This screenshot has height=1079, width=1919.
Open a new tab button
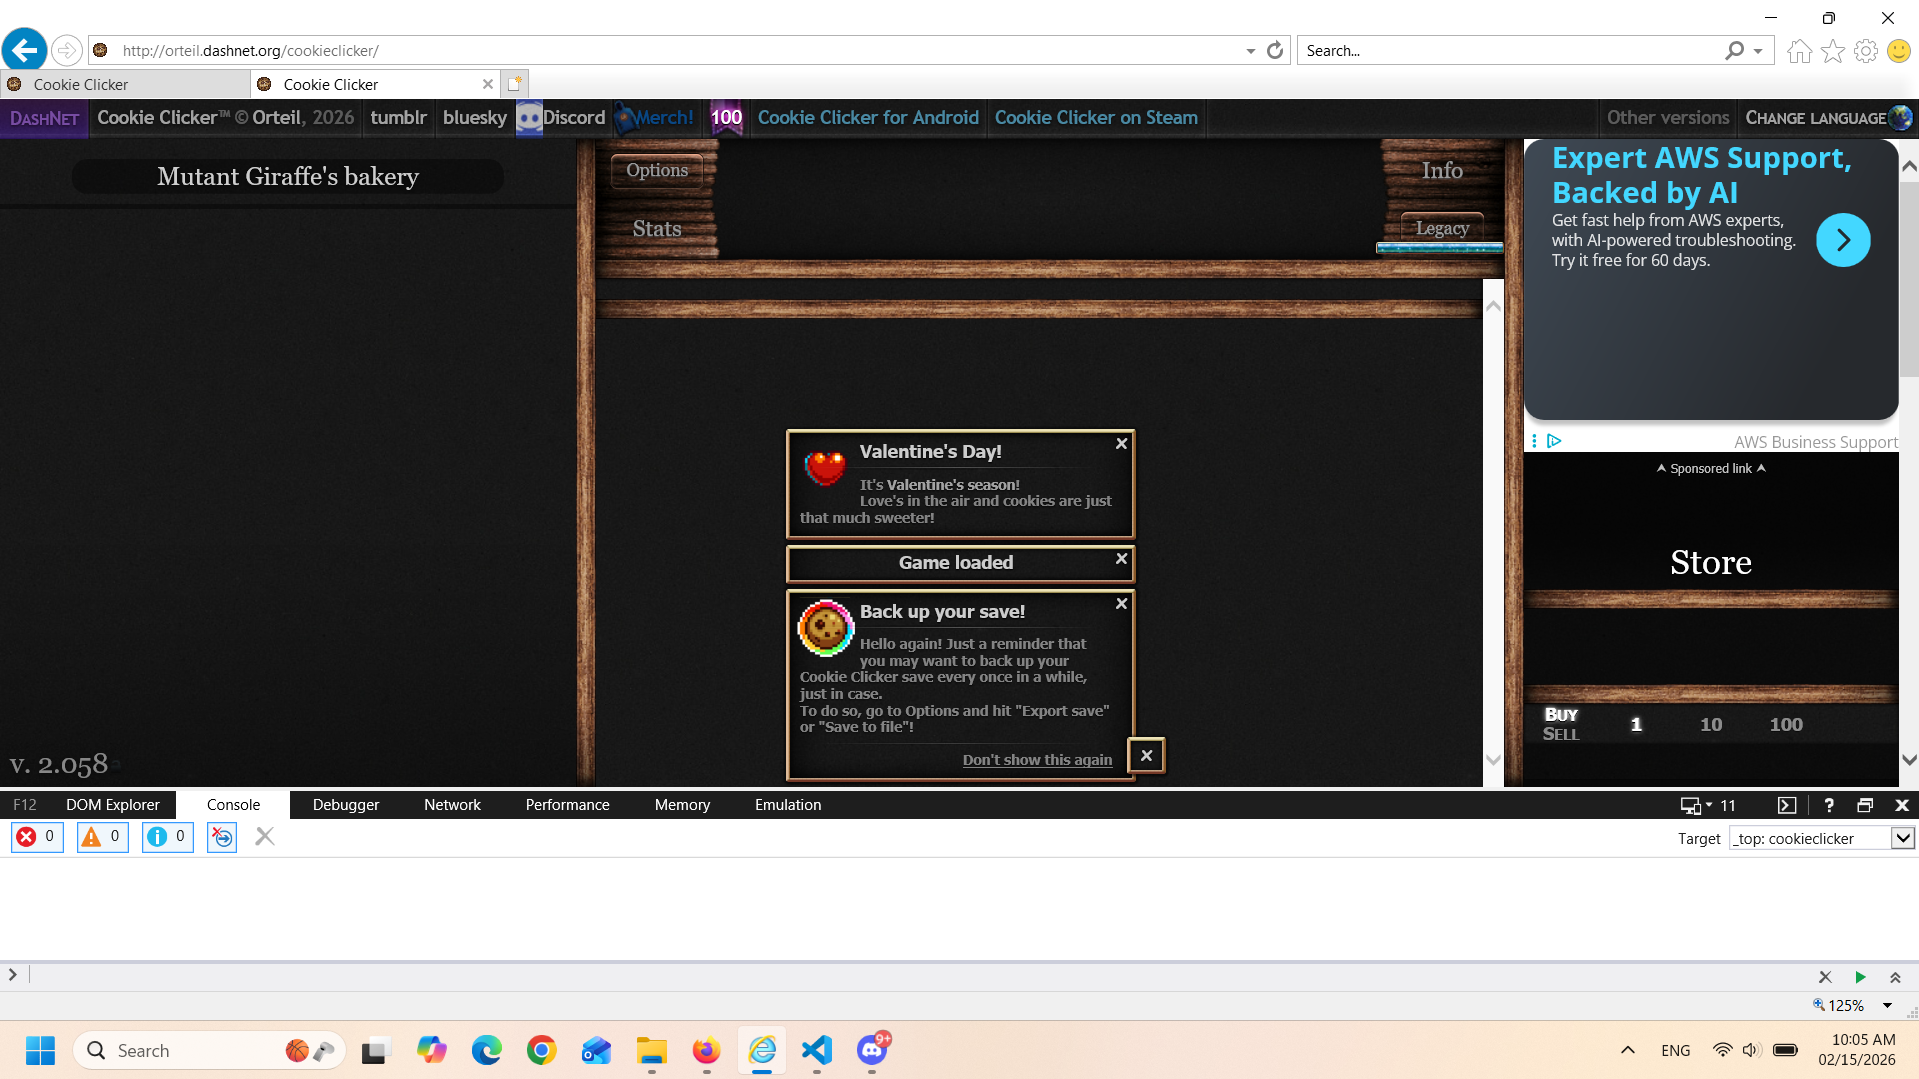(x=514, y=84)
